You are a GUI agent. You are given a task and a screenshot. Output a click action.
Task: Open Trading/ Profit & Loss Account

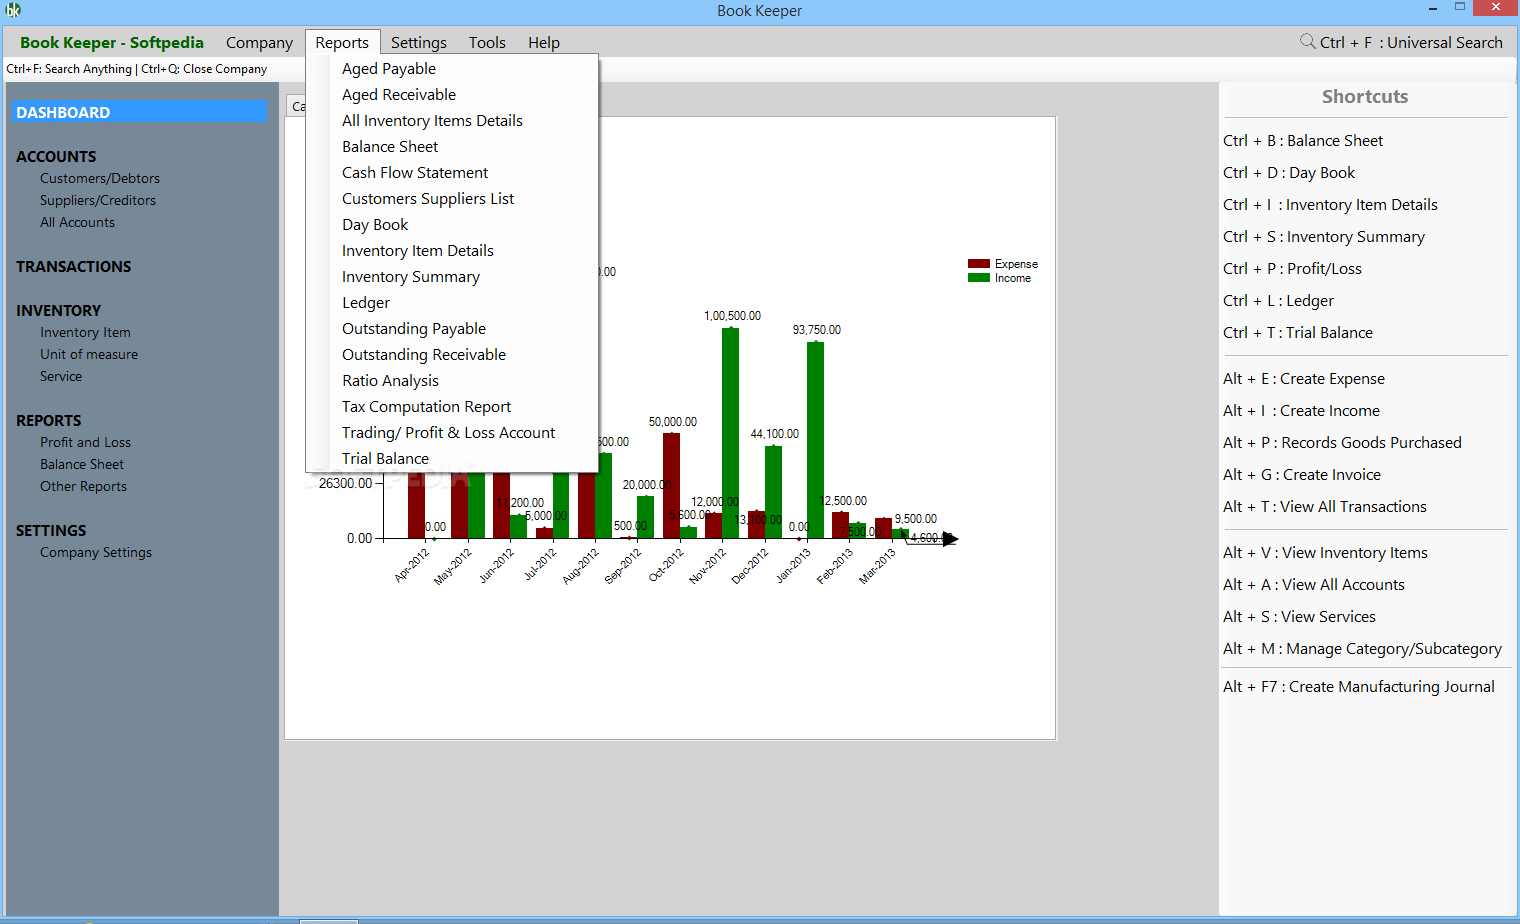click(448, 432)
